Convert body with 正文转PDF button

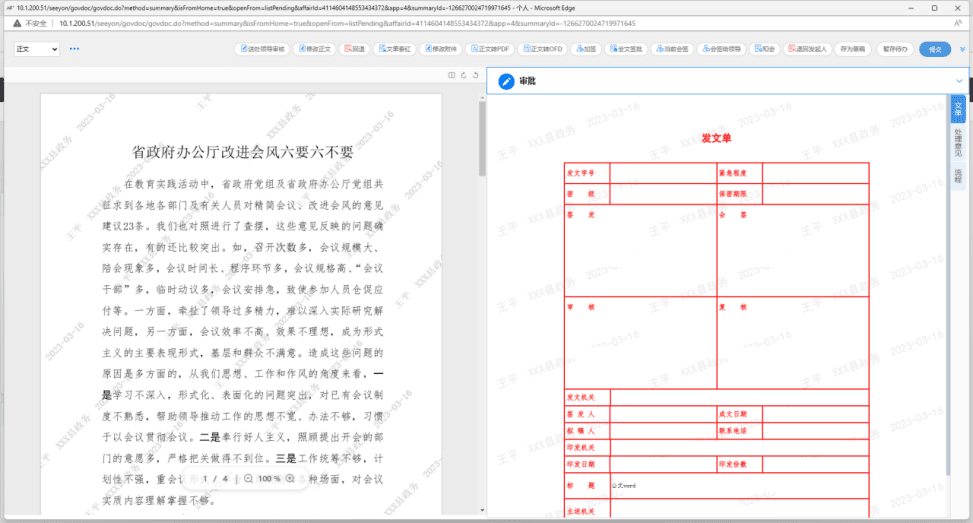pos(490,49)
